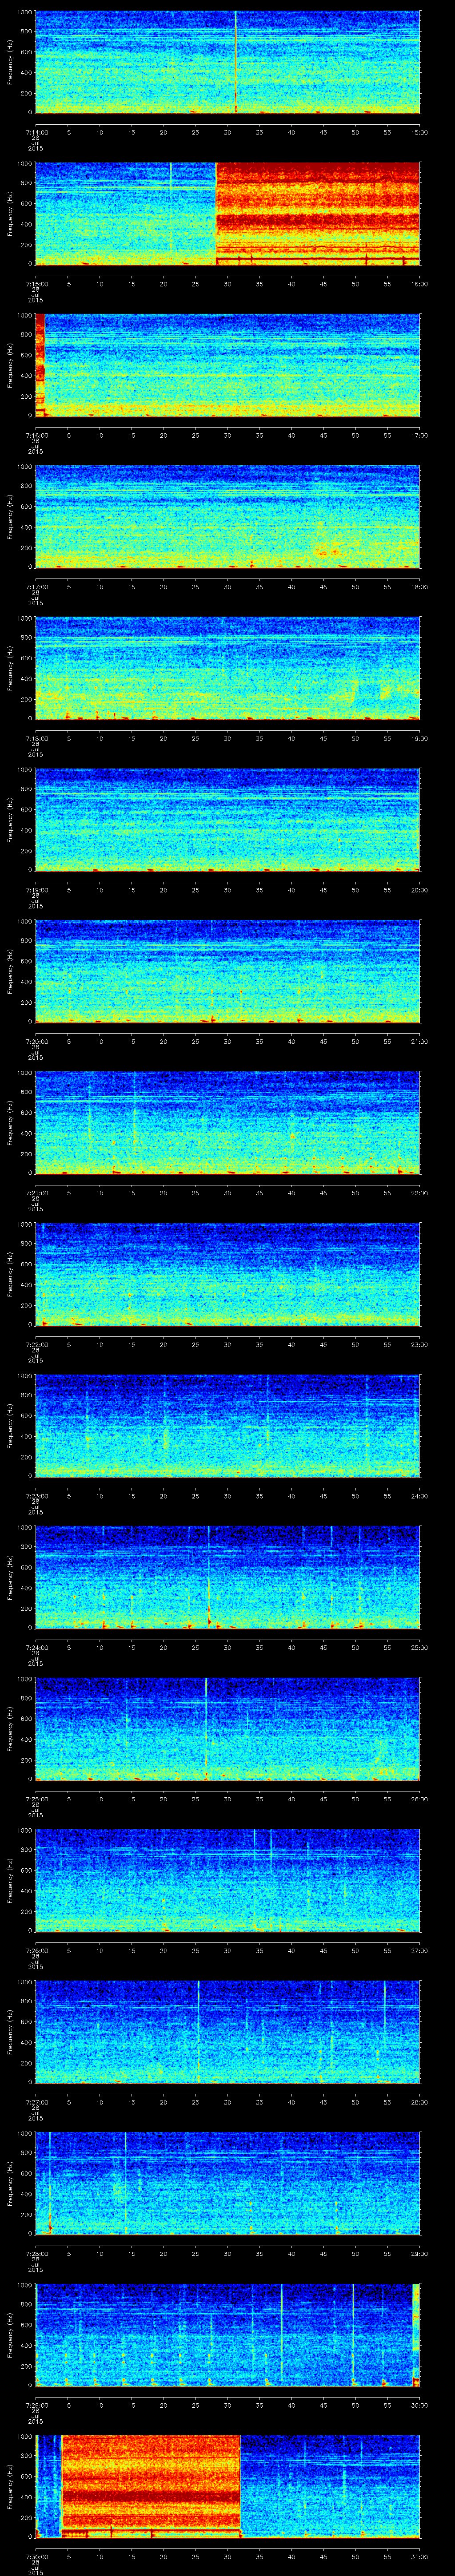
Task: Select the spectrogram panel of the 7:23:00 row
Action: [x=228, y=1425]
